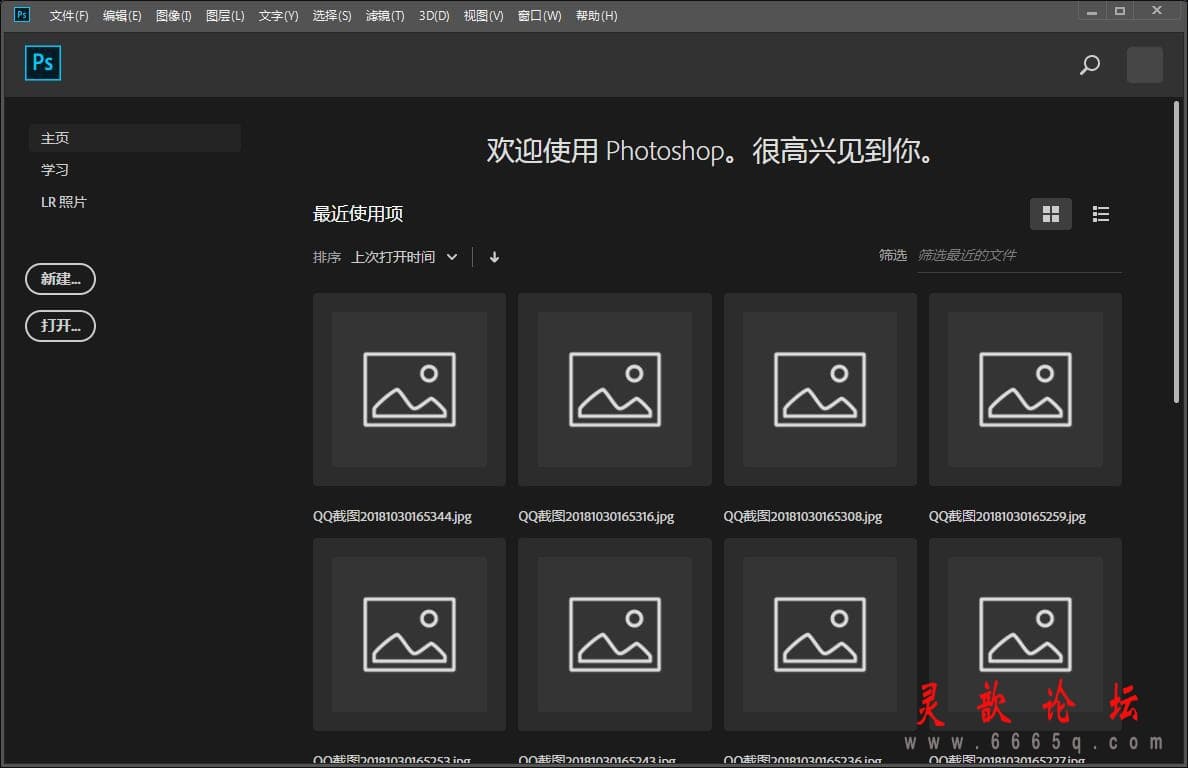The image size is (1188, 768).
Task: Click the user profile avatar square
Action: tap(1144, 64)
